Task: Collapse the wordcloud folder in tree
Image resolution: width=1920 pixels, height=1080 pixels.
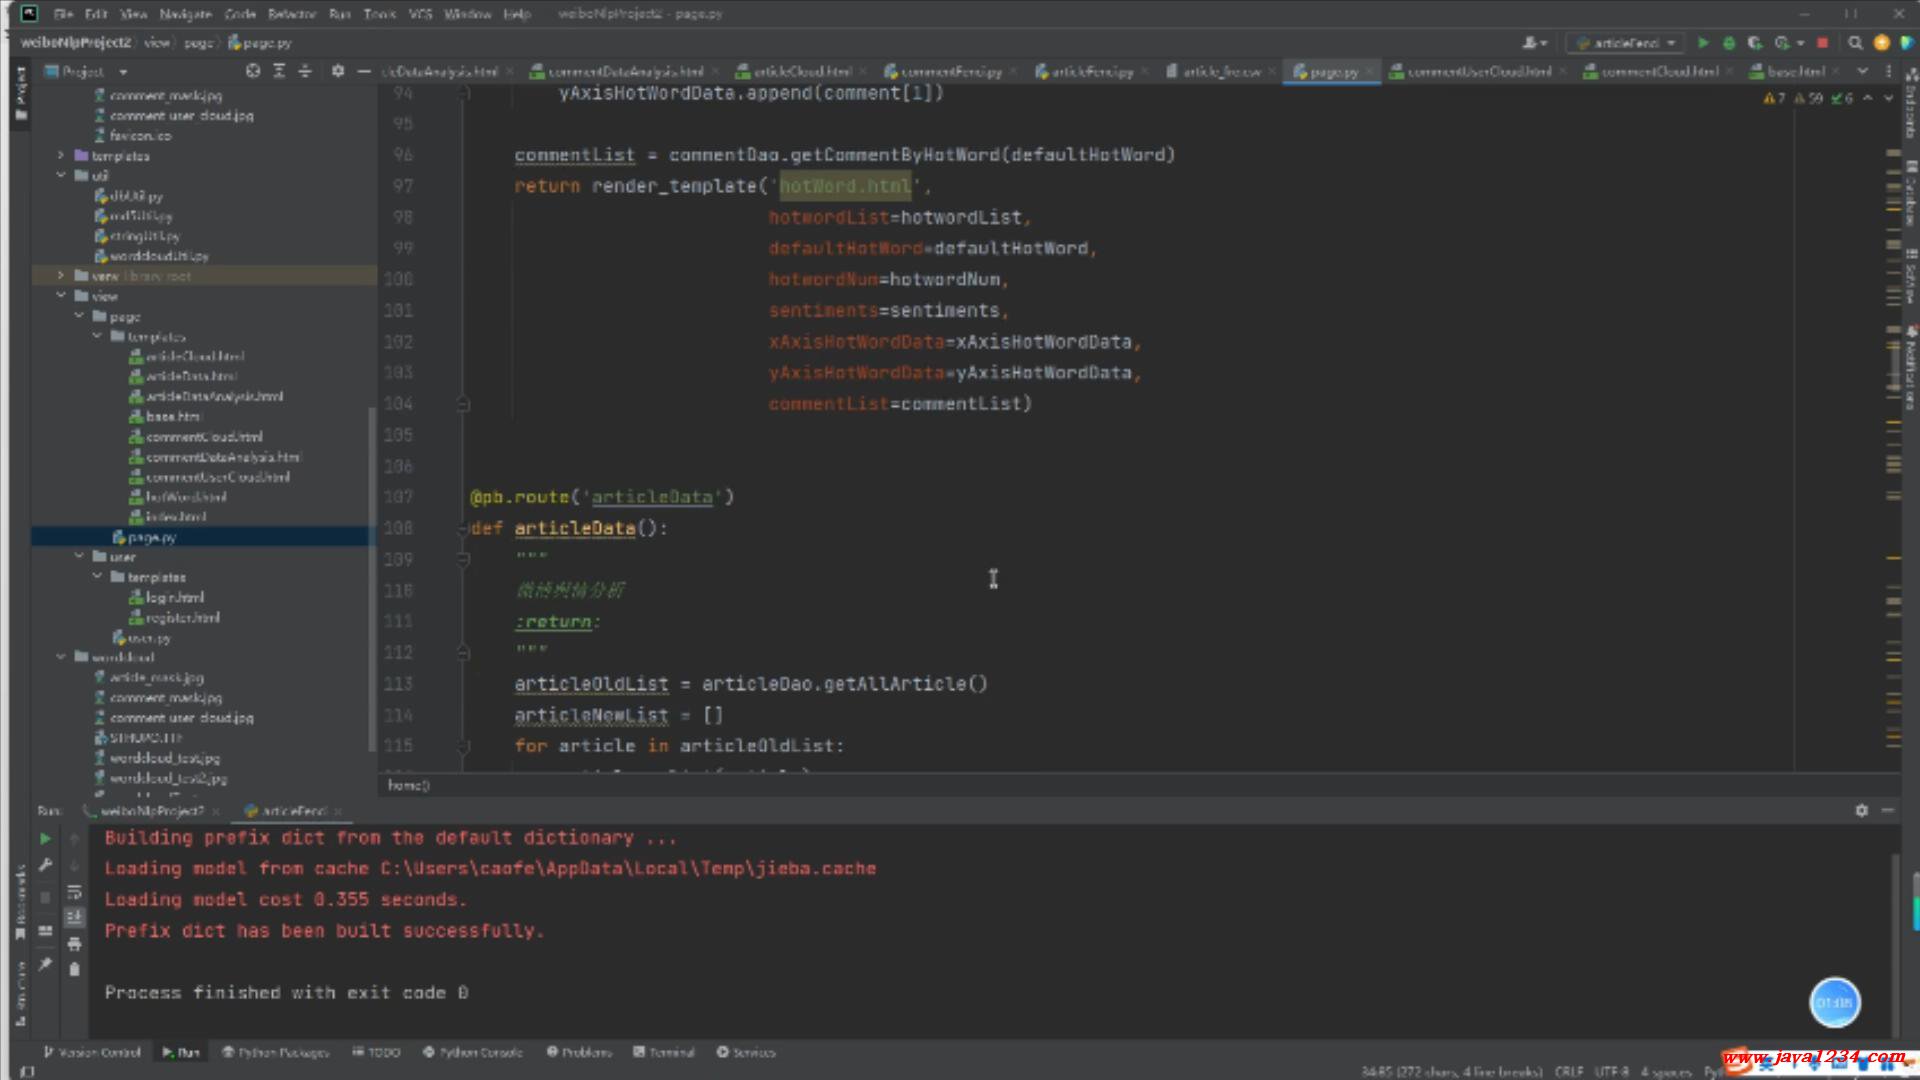Action: 61,657
